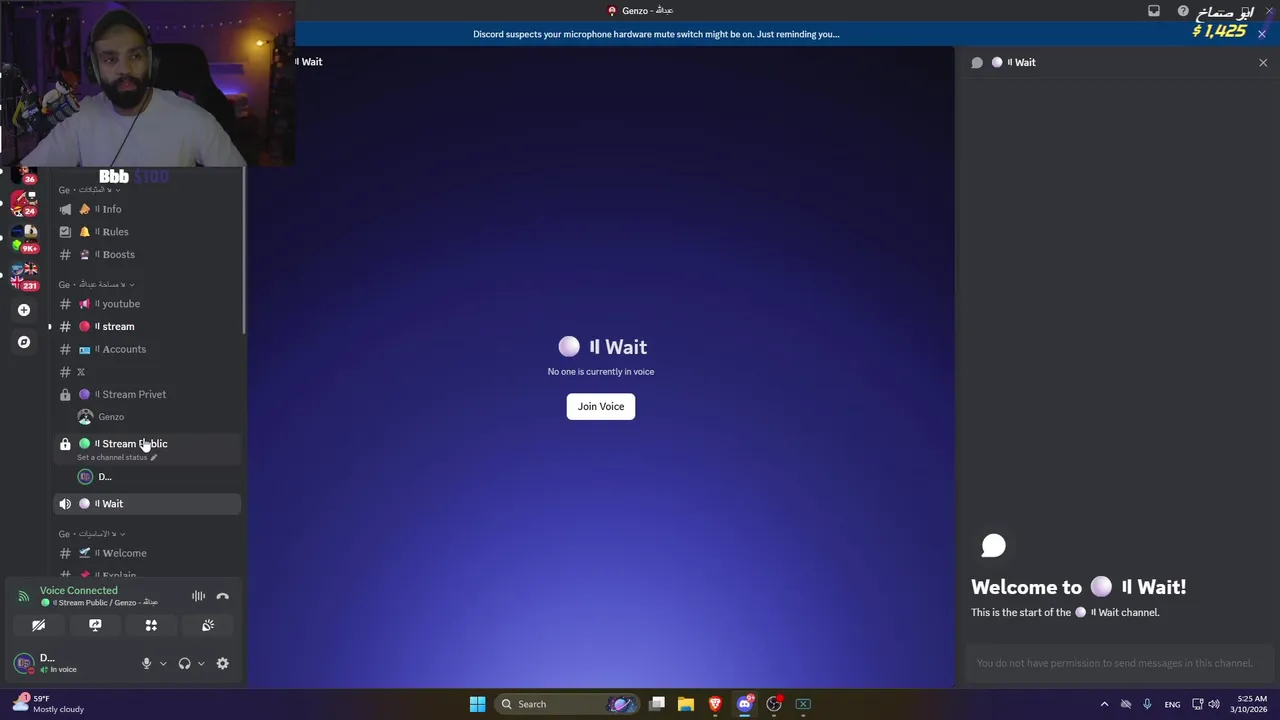Toggle headphone deafen in user panel
The image size is (1280, 720).
pos(184,663)
